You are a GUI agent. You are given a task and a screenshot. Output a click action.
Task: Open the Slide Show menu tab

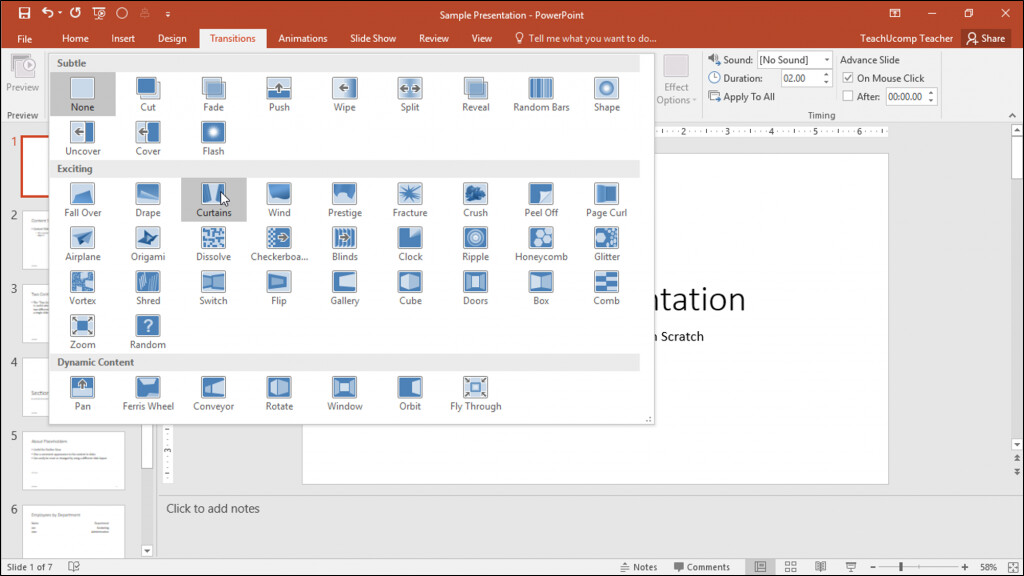coord(372,38)
